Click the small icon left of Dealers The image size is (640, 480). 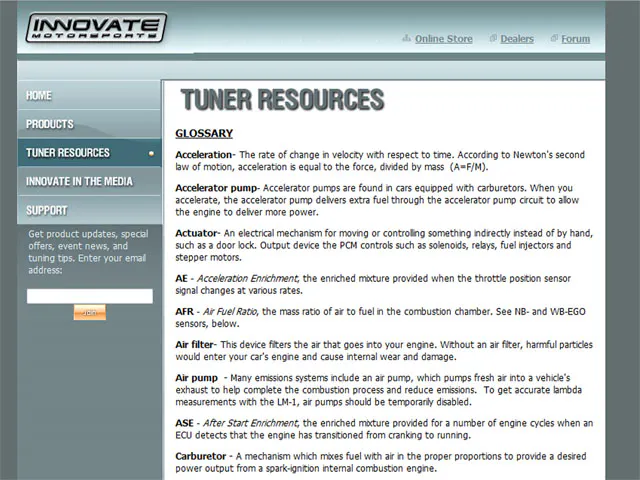(x=493, y=39)
